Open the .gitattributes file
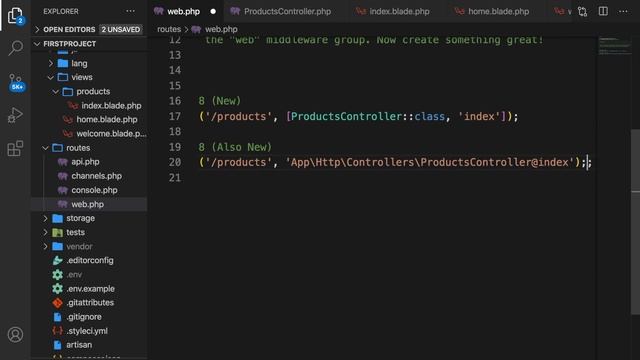The width and height of the screenshot is (640, 360). click(x=90, y=302)
